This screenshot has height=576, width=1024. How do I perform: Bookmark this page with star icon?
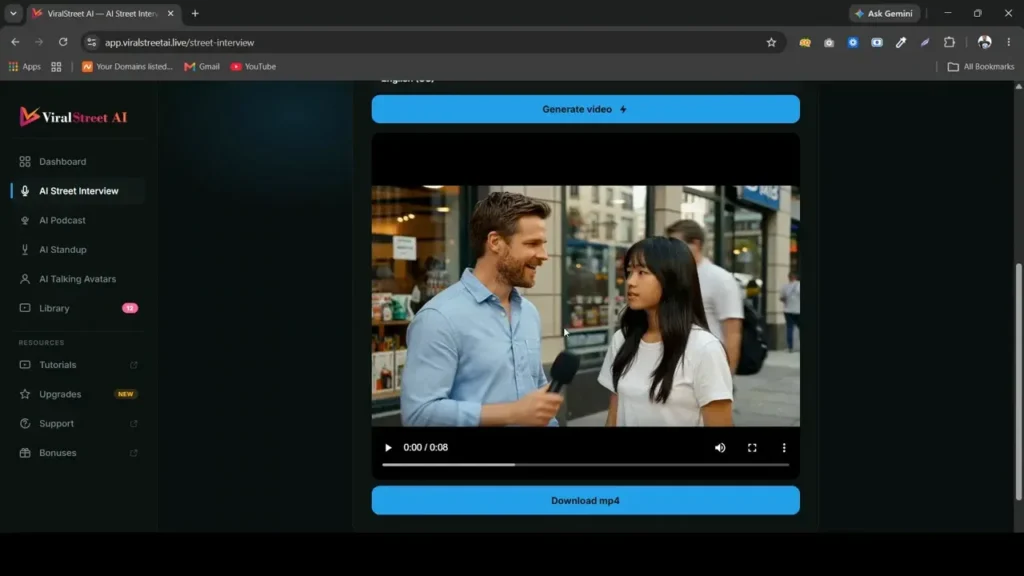click(x=771, y=42)
